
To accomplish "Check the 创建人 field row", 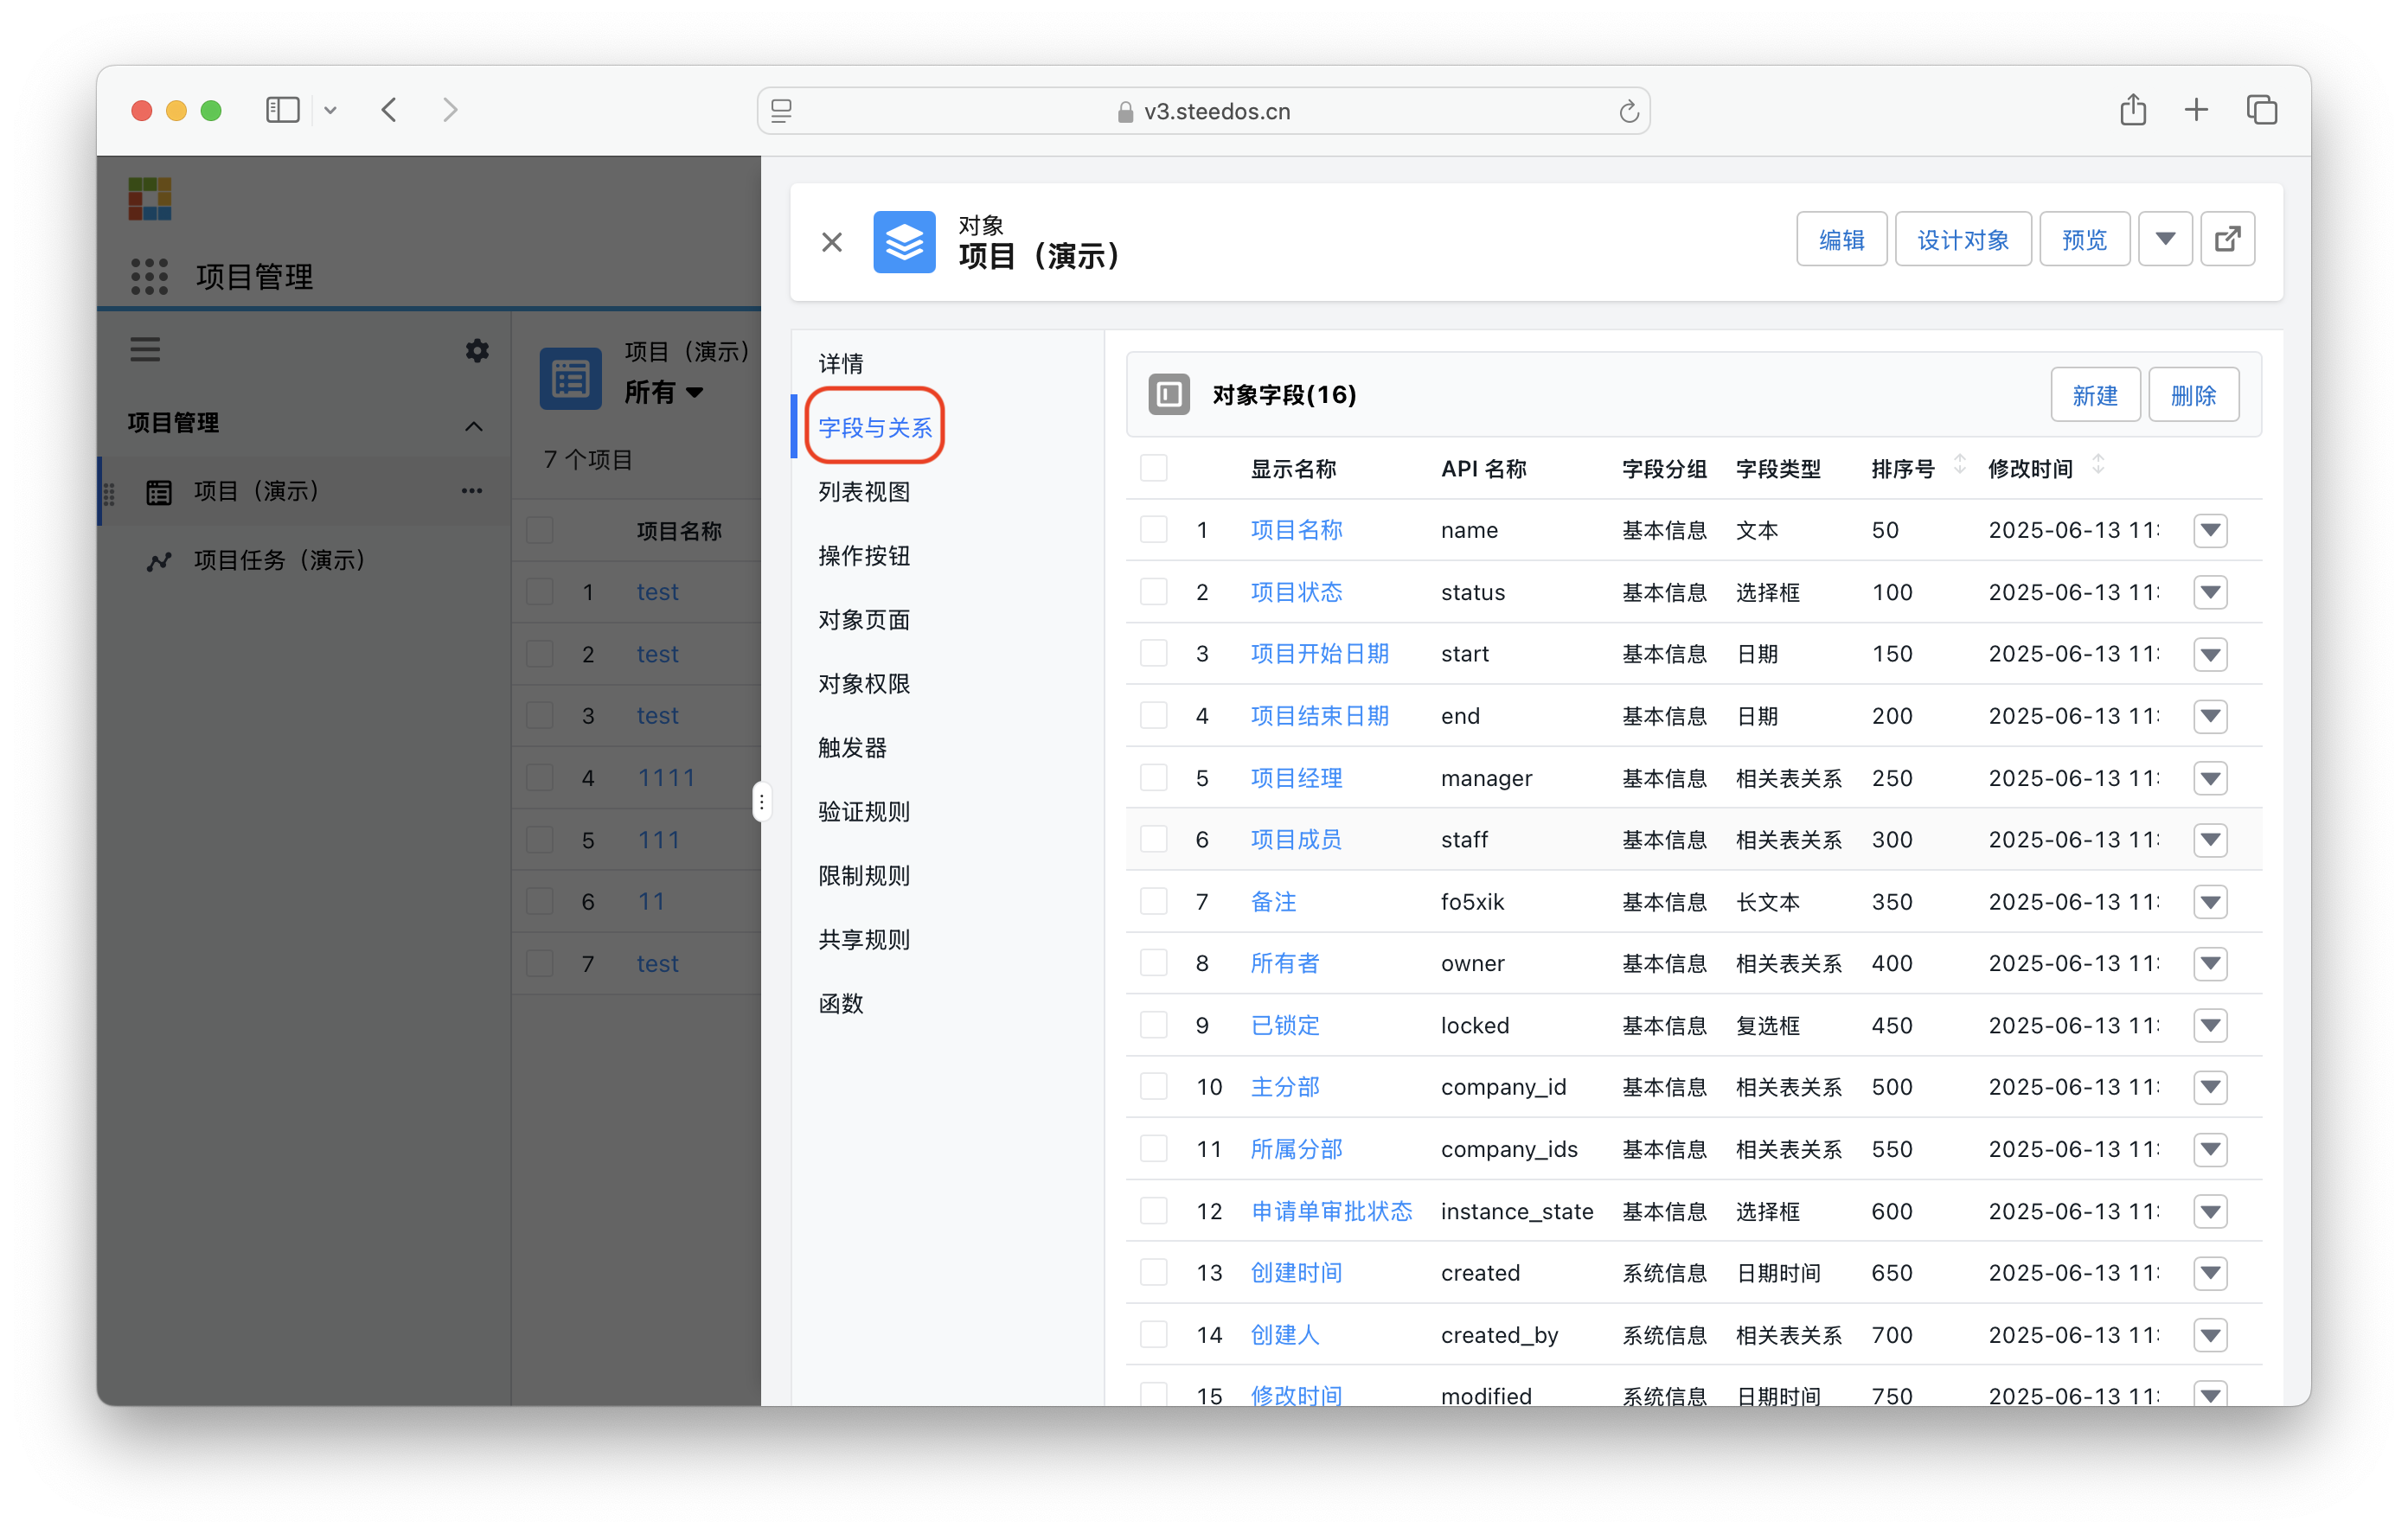I will [x=1153, y=1334].
